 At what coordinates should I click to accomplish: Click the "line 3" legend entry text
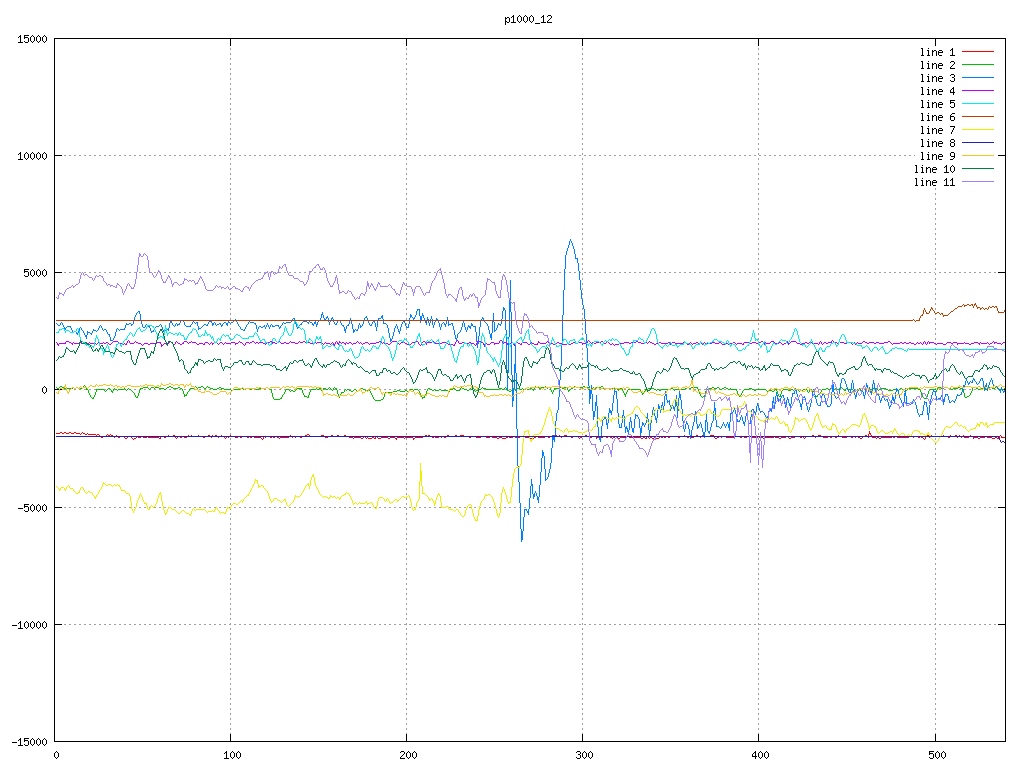(937, 78)
